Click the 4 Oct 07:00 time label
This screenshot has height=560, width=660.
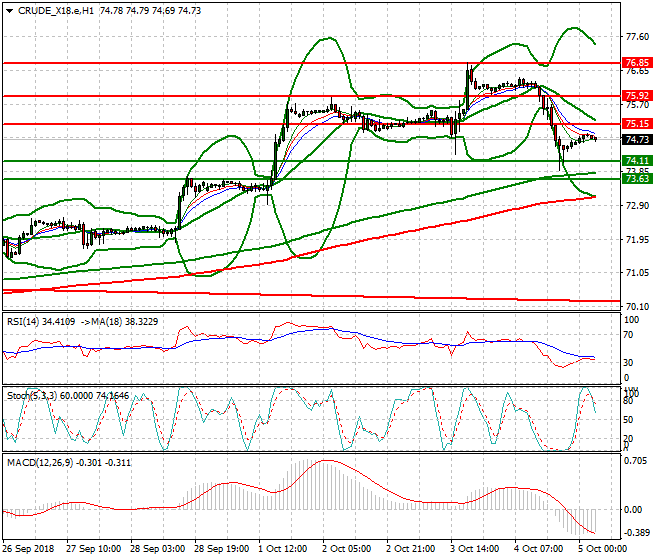pyautogui.click(x=538, y=549)
